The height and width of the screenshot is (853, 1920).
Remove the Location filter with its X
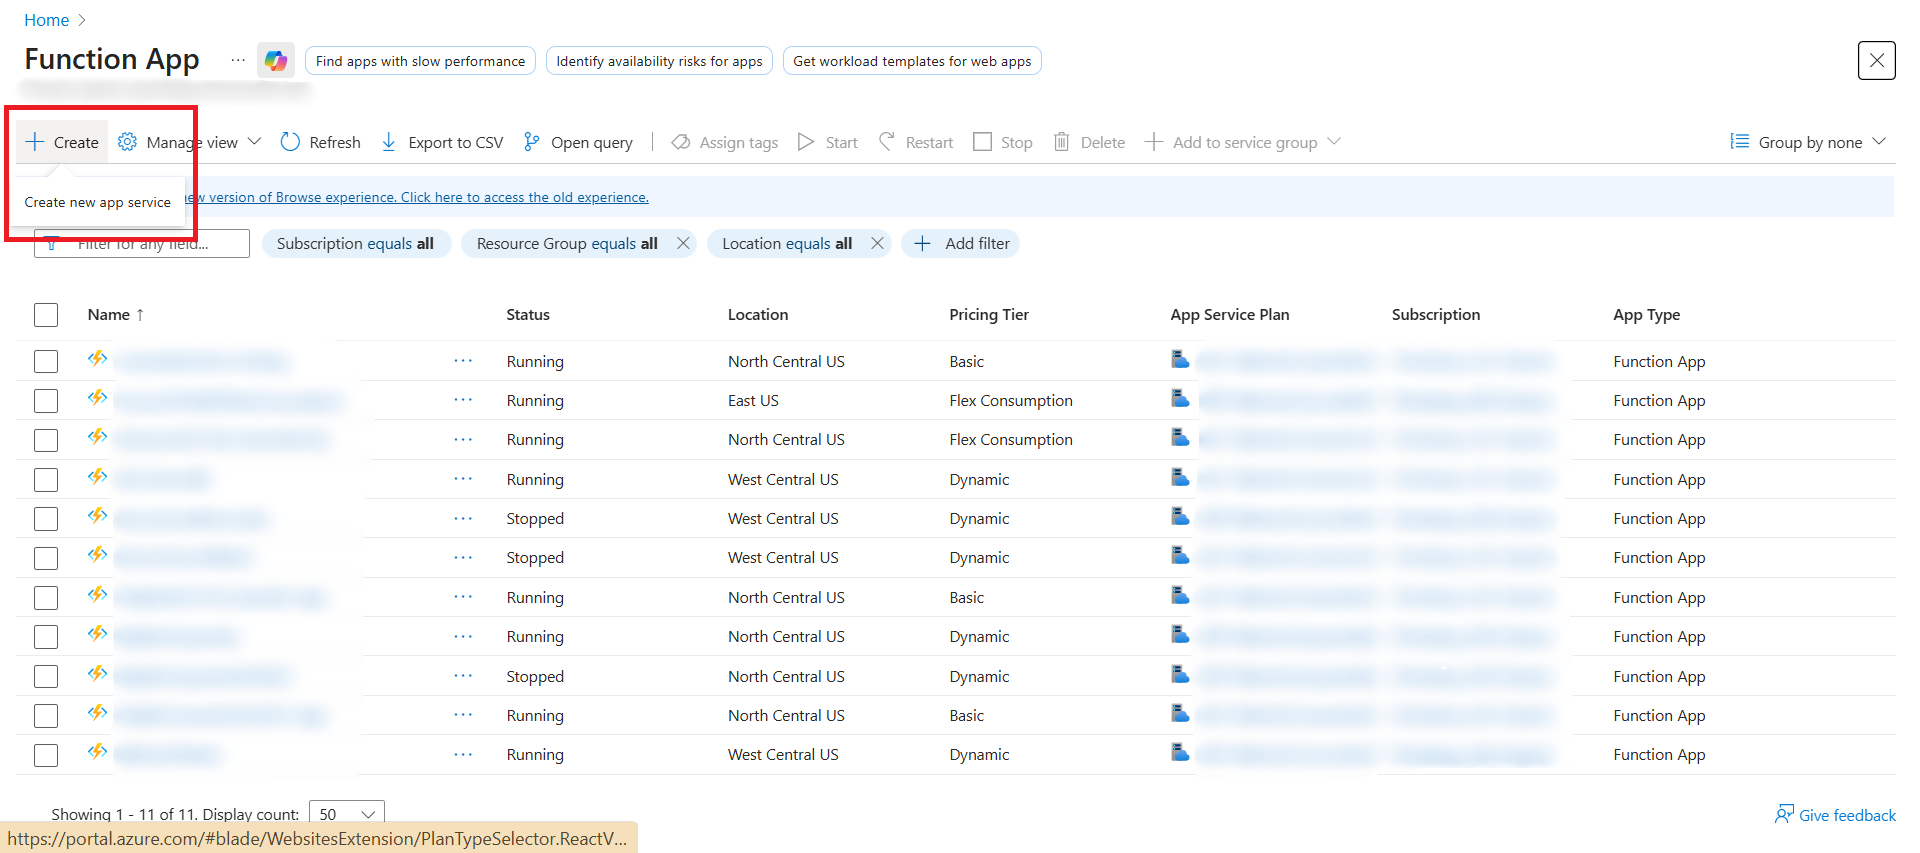click(x=877, y=243)
